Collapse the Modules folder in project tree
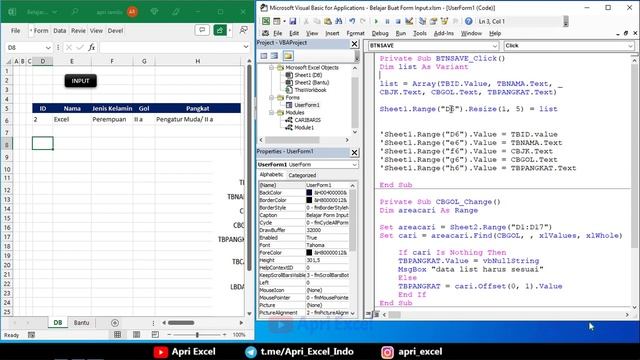The height and width of the screenshot is (360, 640). 271,113
